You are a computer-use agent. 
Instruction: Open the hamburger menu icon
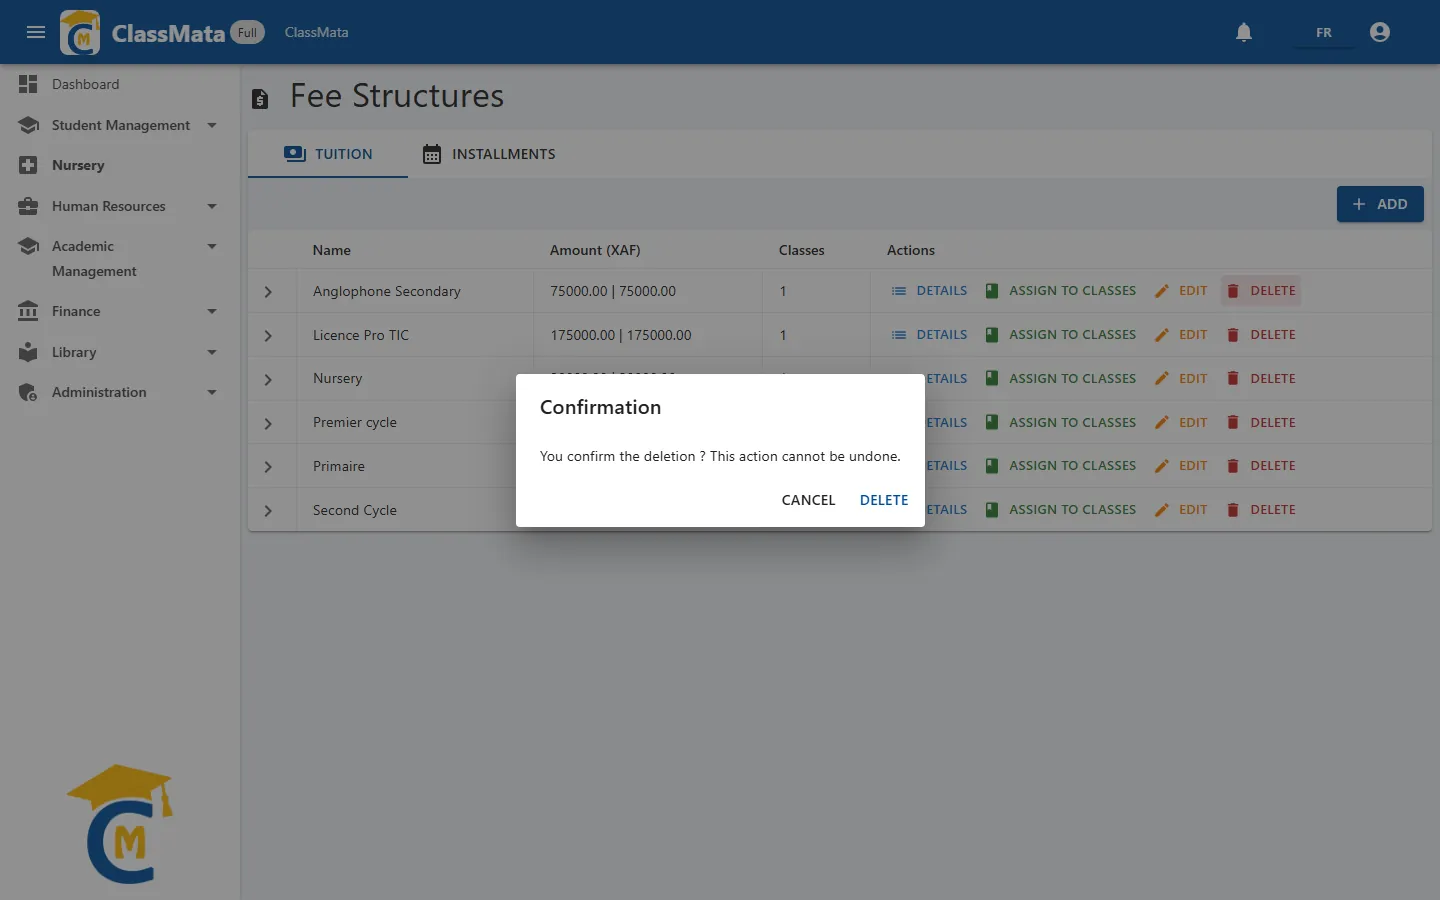tap(36, 32)
